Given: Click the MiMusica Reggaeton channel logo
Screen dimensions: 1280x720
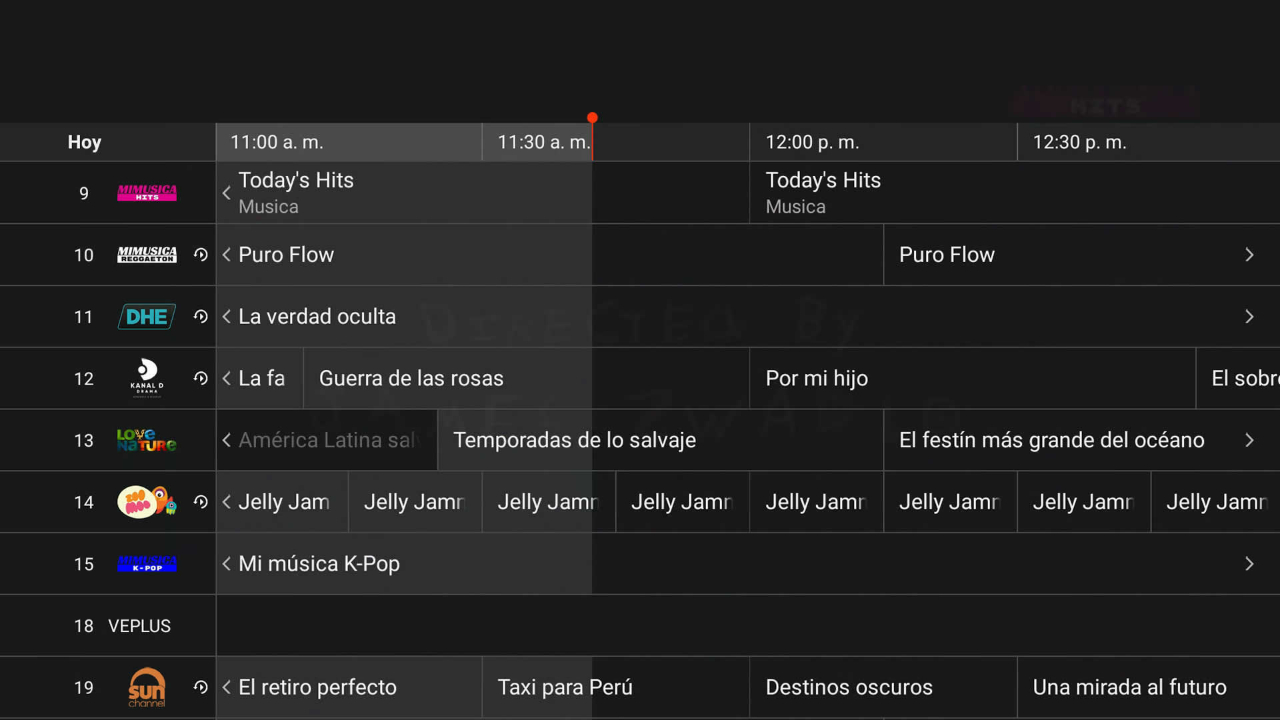Looking at the screenshot, I should (146, 254).
